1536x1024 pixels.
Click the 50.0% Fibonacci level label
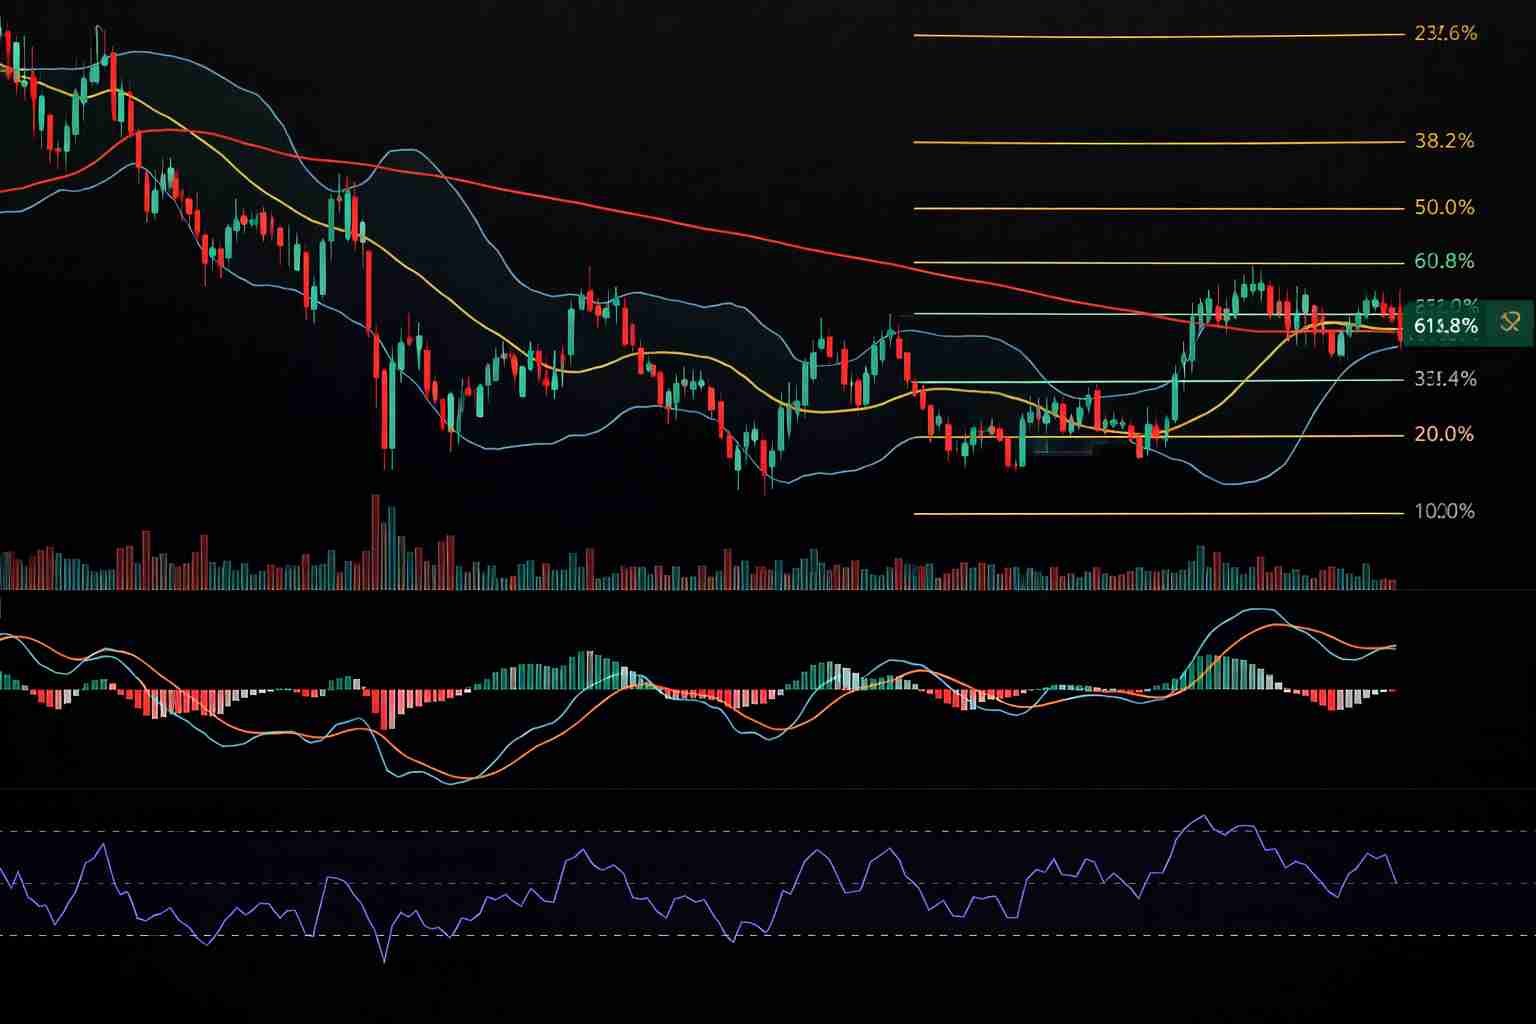(x=1444, y=208)
